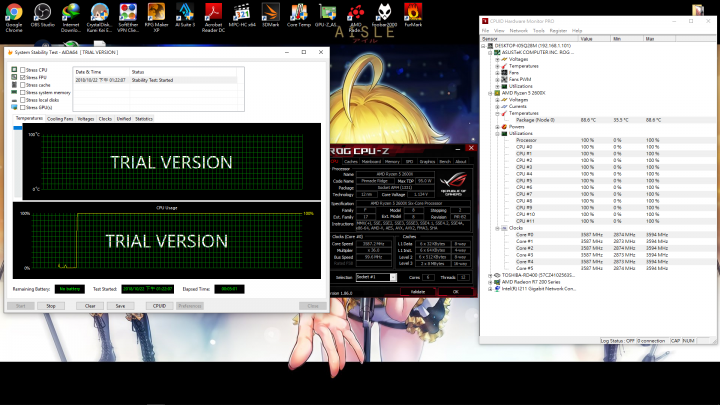Open the Mainboard tab in ROG CPU-Z
The height and width of the screenshot is (405, 720).
coord(371,162)
